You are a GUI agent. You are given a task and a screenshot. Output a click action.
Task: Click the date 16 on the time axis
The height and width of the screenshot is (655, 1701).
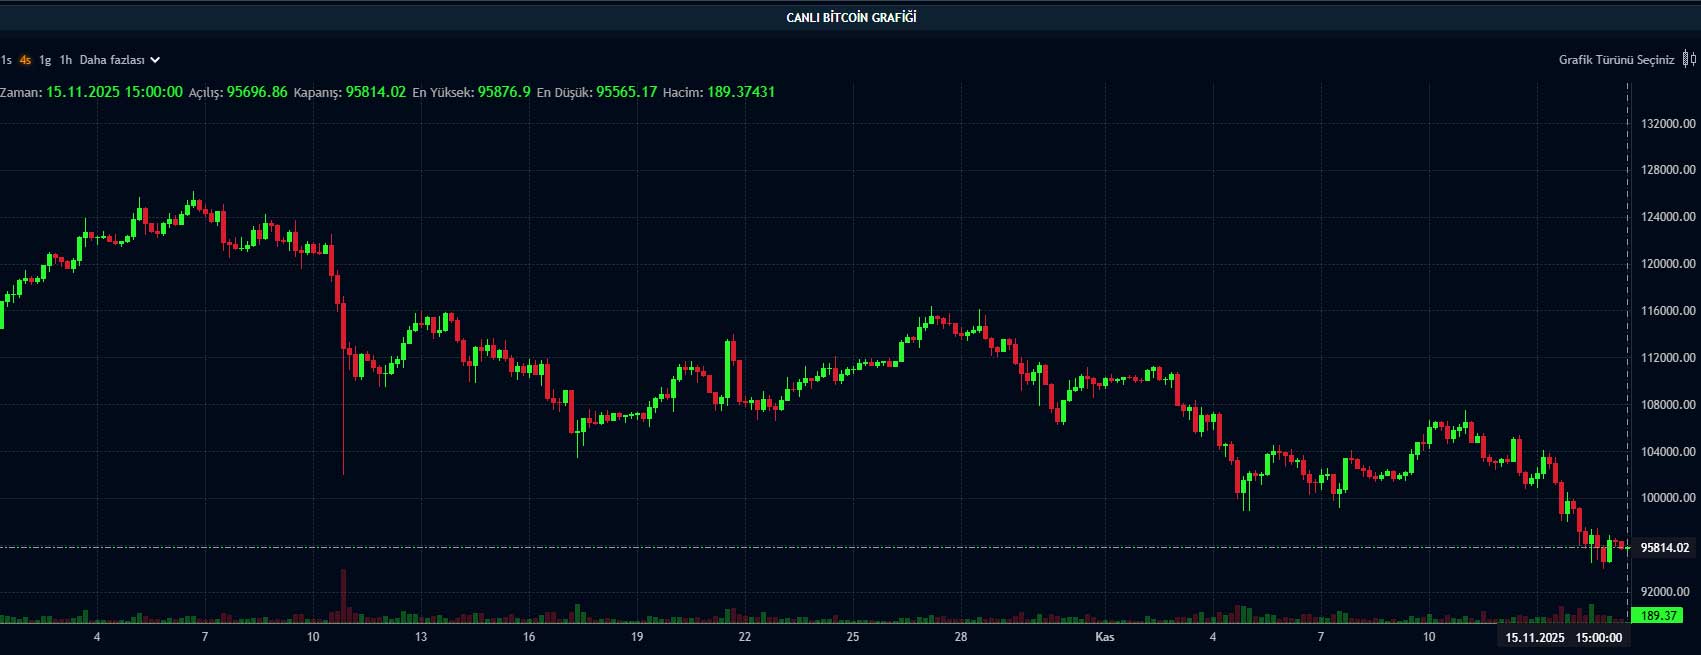(x=529, y=637)
